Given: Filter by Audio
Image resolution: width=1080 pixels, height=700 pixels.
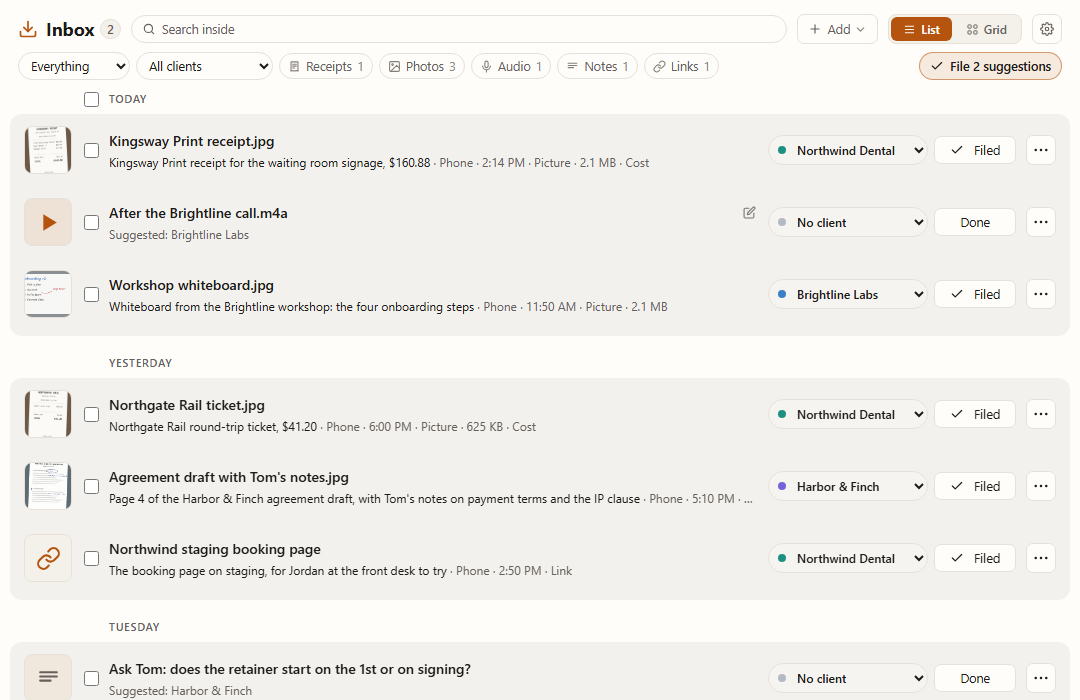Looking at the screenshot, I should point(511,66).
